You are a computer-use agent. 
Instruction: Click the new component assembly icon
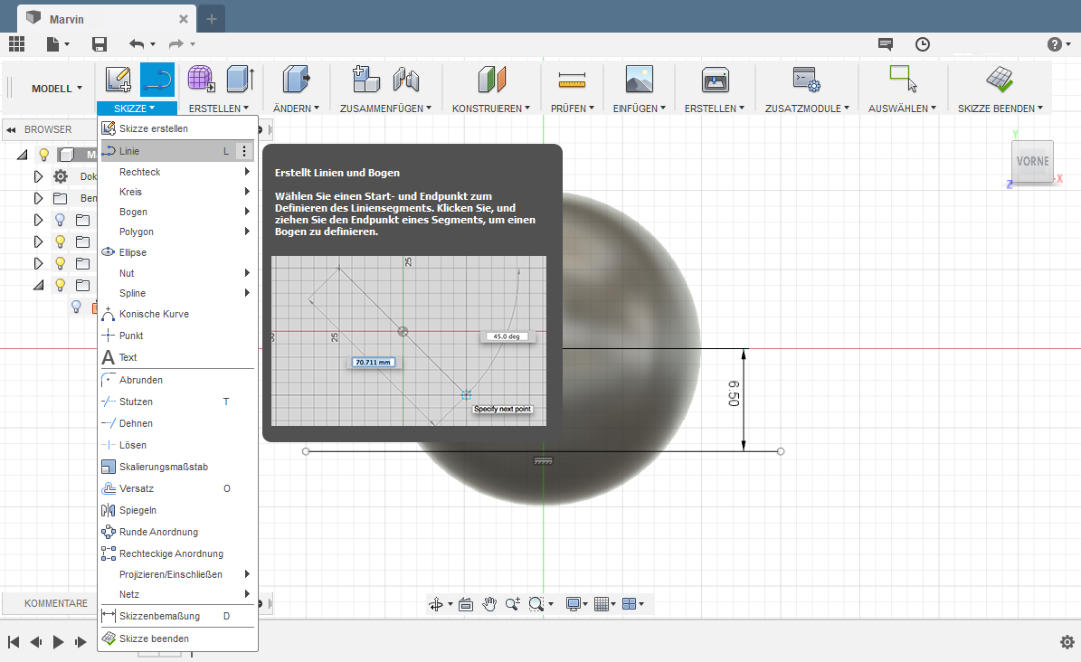(365, 79)
